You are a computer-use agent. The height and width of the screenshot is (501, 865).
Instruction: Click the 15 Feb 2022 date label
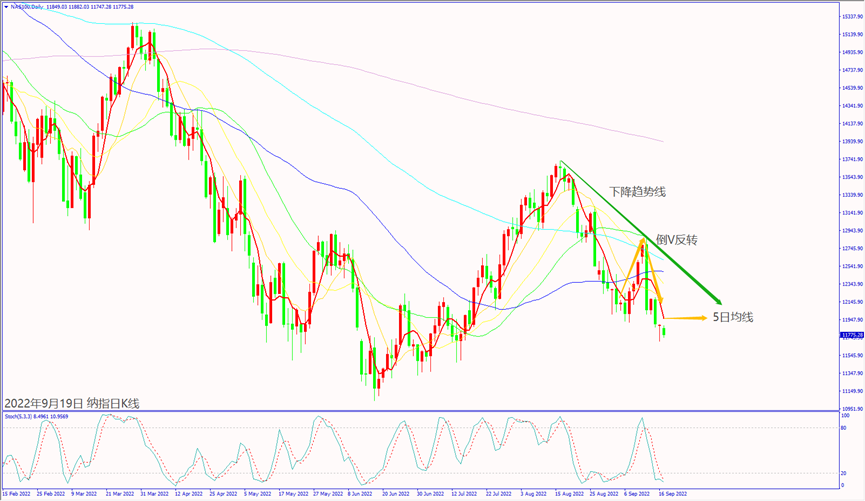[x=17, y=494]
